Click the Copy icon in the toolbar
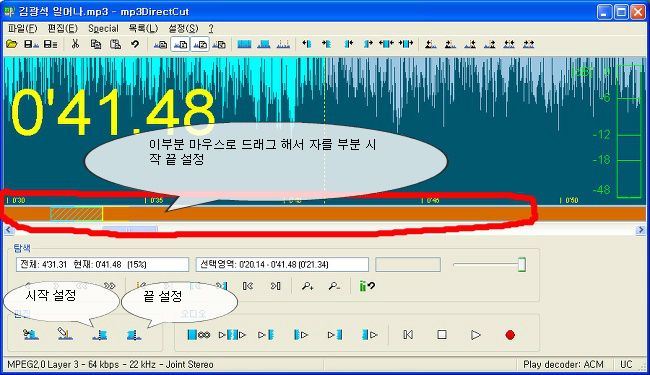Screen dimensions: 650x375 tap(96, 44)
